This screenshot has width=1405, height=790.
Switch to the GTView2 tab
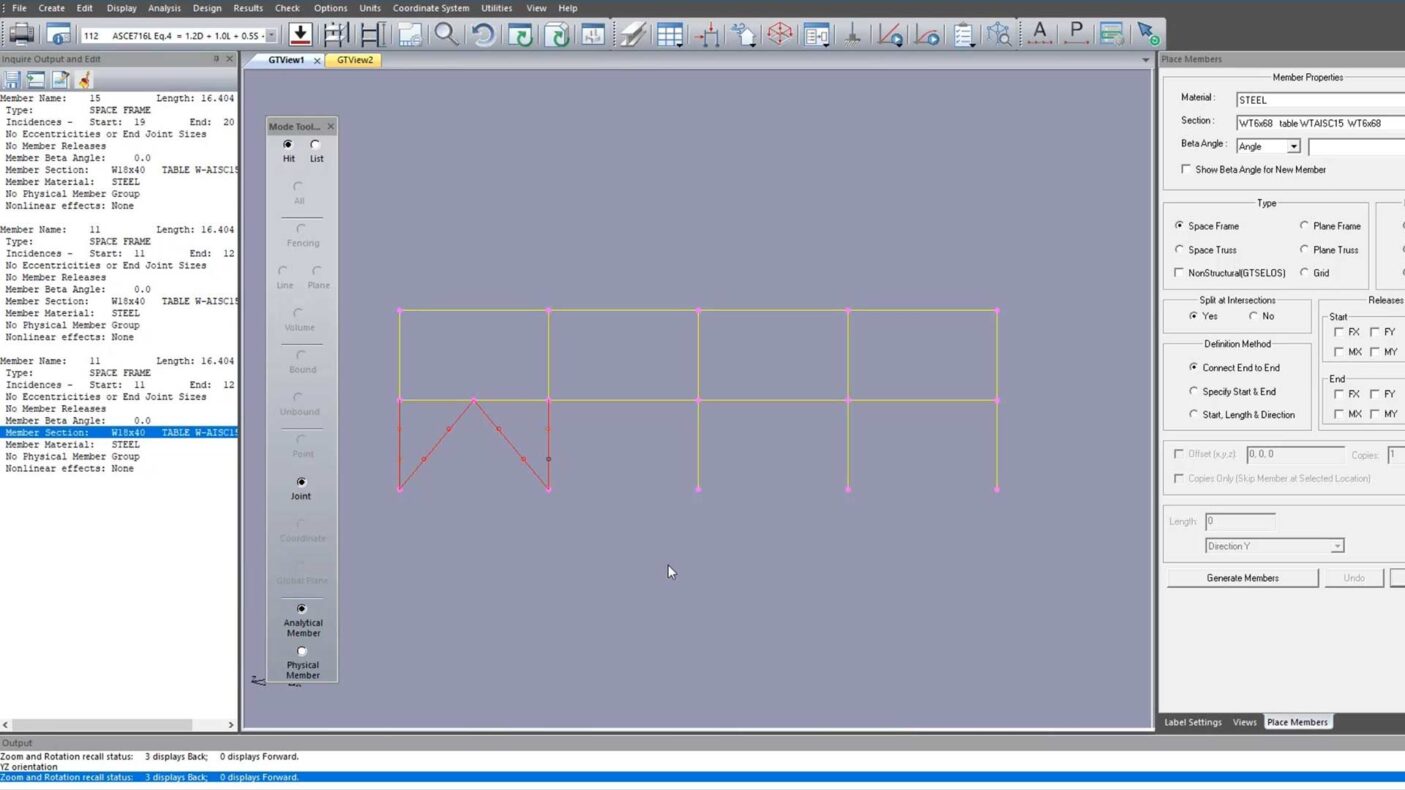(x=354, y=60)
